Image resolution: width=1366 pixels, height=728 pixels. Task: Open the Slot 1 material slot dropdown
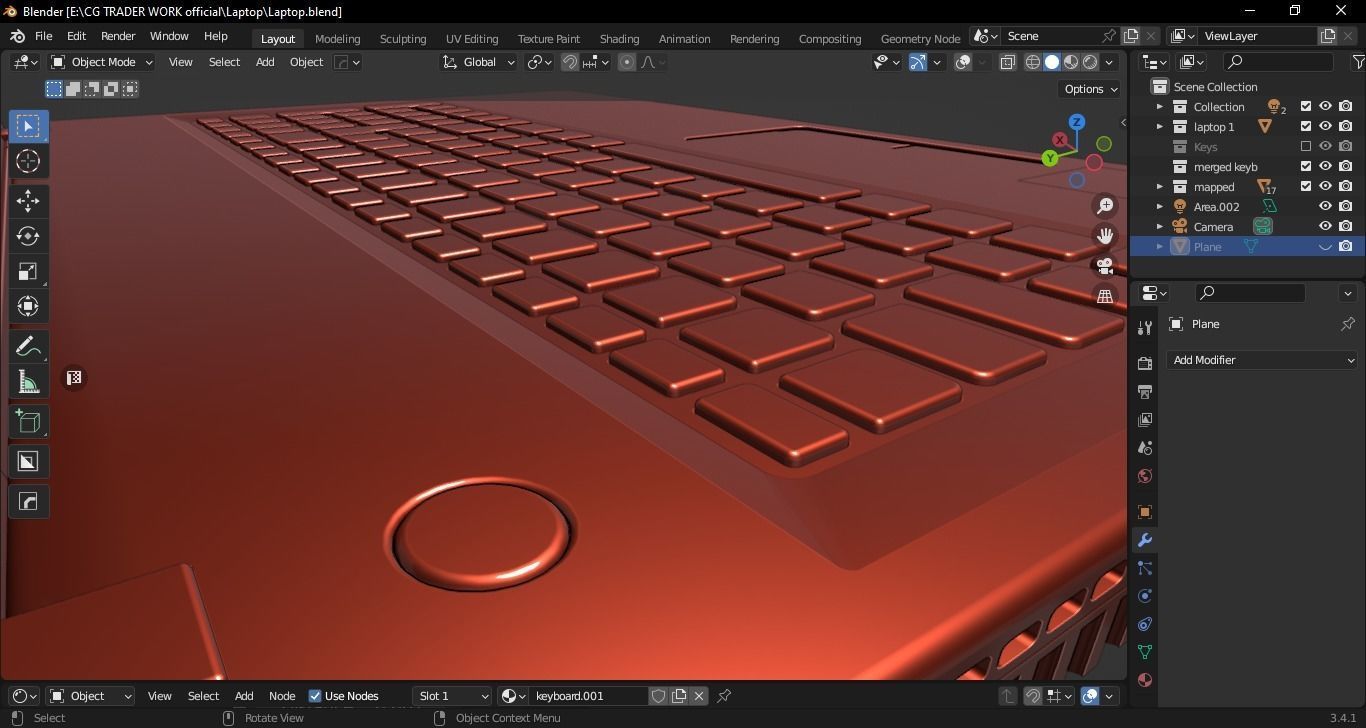452,696
